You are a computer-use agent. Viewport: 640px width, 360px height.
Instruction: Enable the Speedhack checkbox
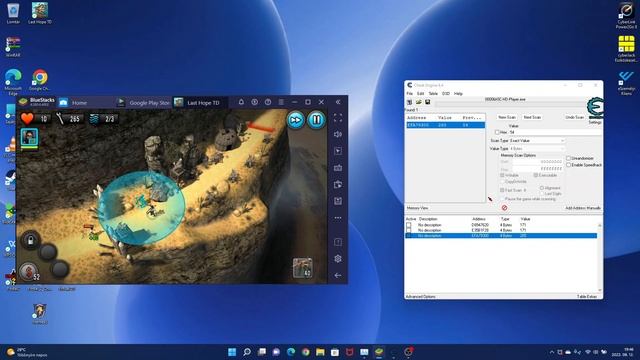[568, 165]
